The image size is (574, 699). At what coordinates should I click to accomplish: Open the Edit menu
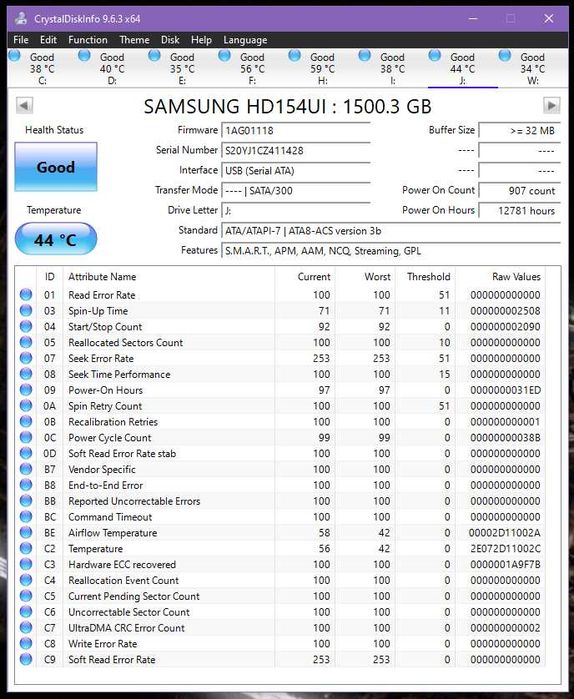tap(48, 40)
